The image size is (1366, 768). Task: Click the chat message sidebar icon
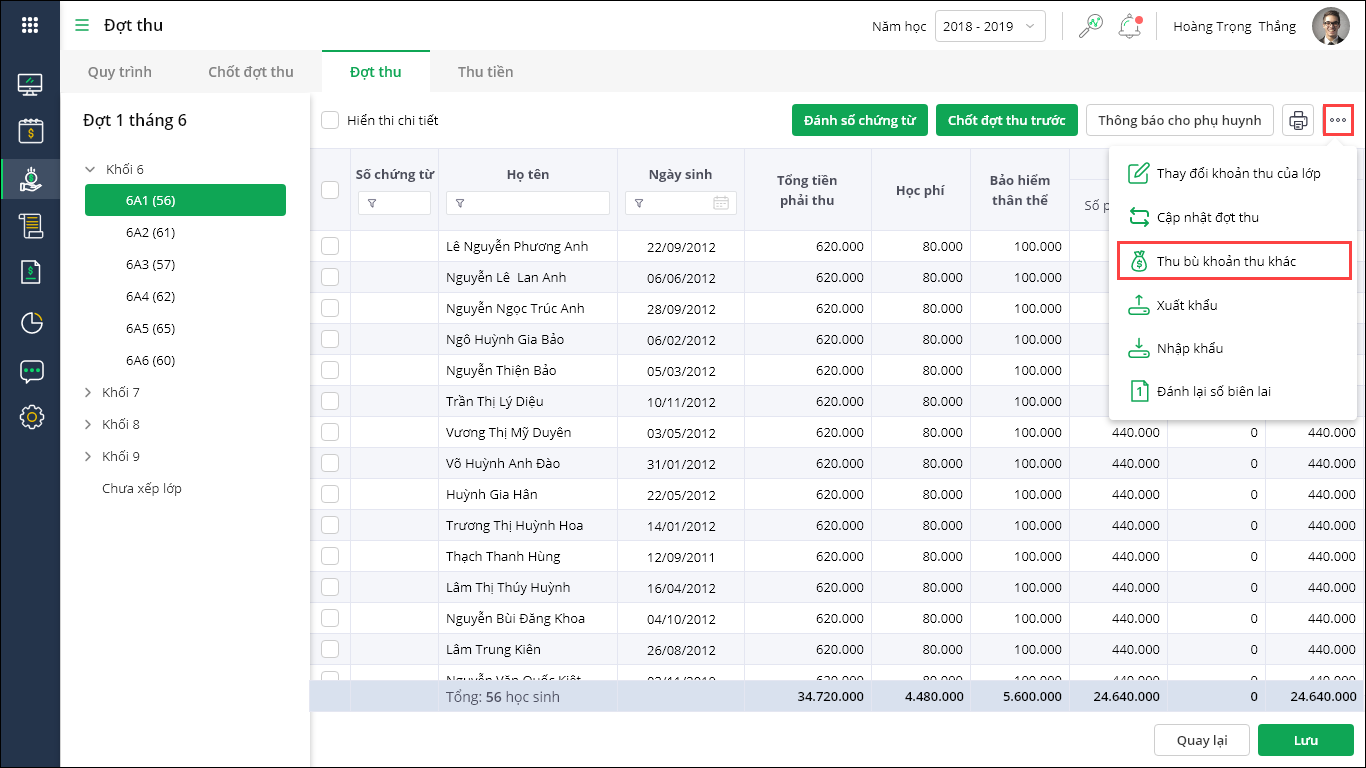click(31, 371)
